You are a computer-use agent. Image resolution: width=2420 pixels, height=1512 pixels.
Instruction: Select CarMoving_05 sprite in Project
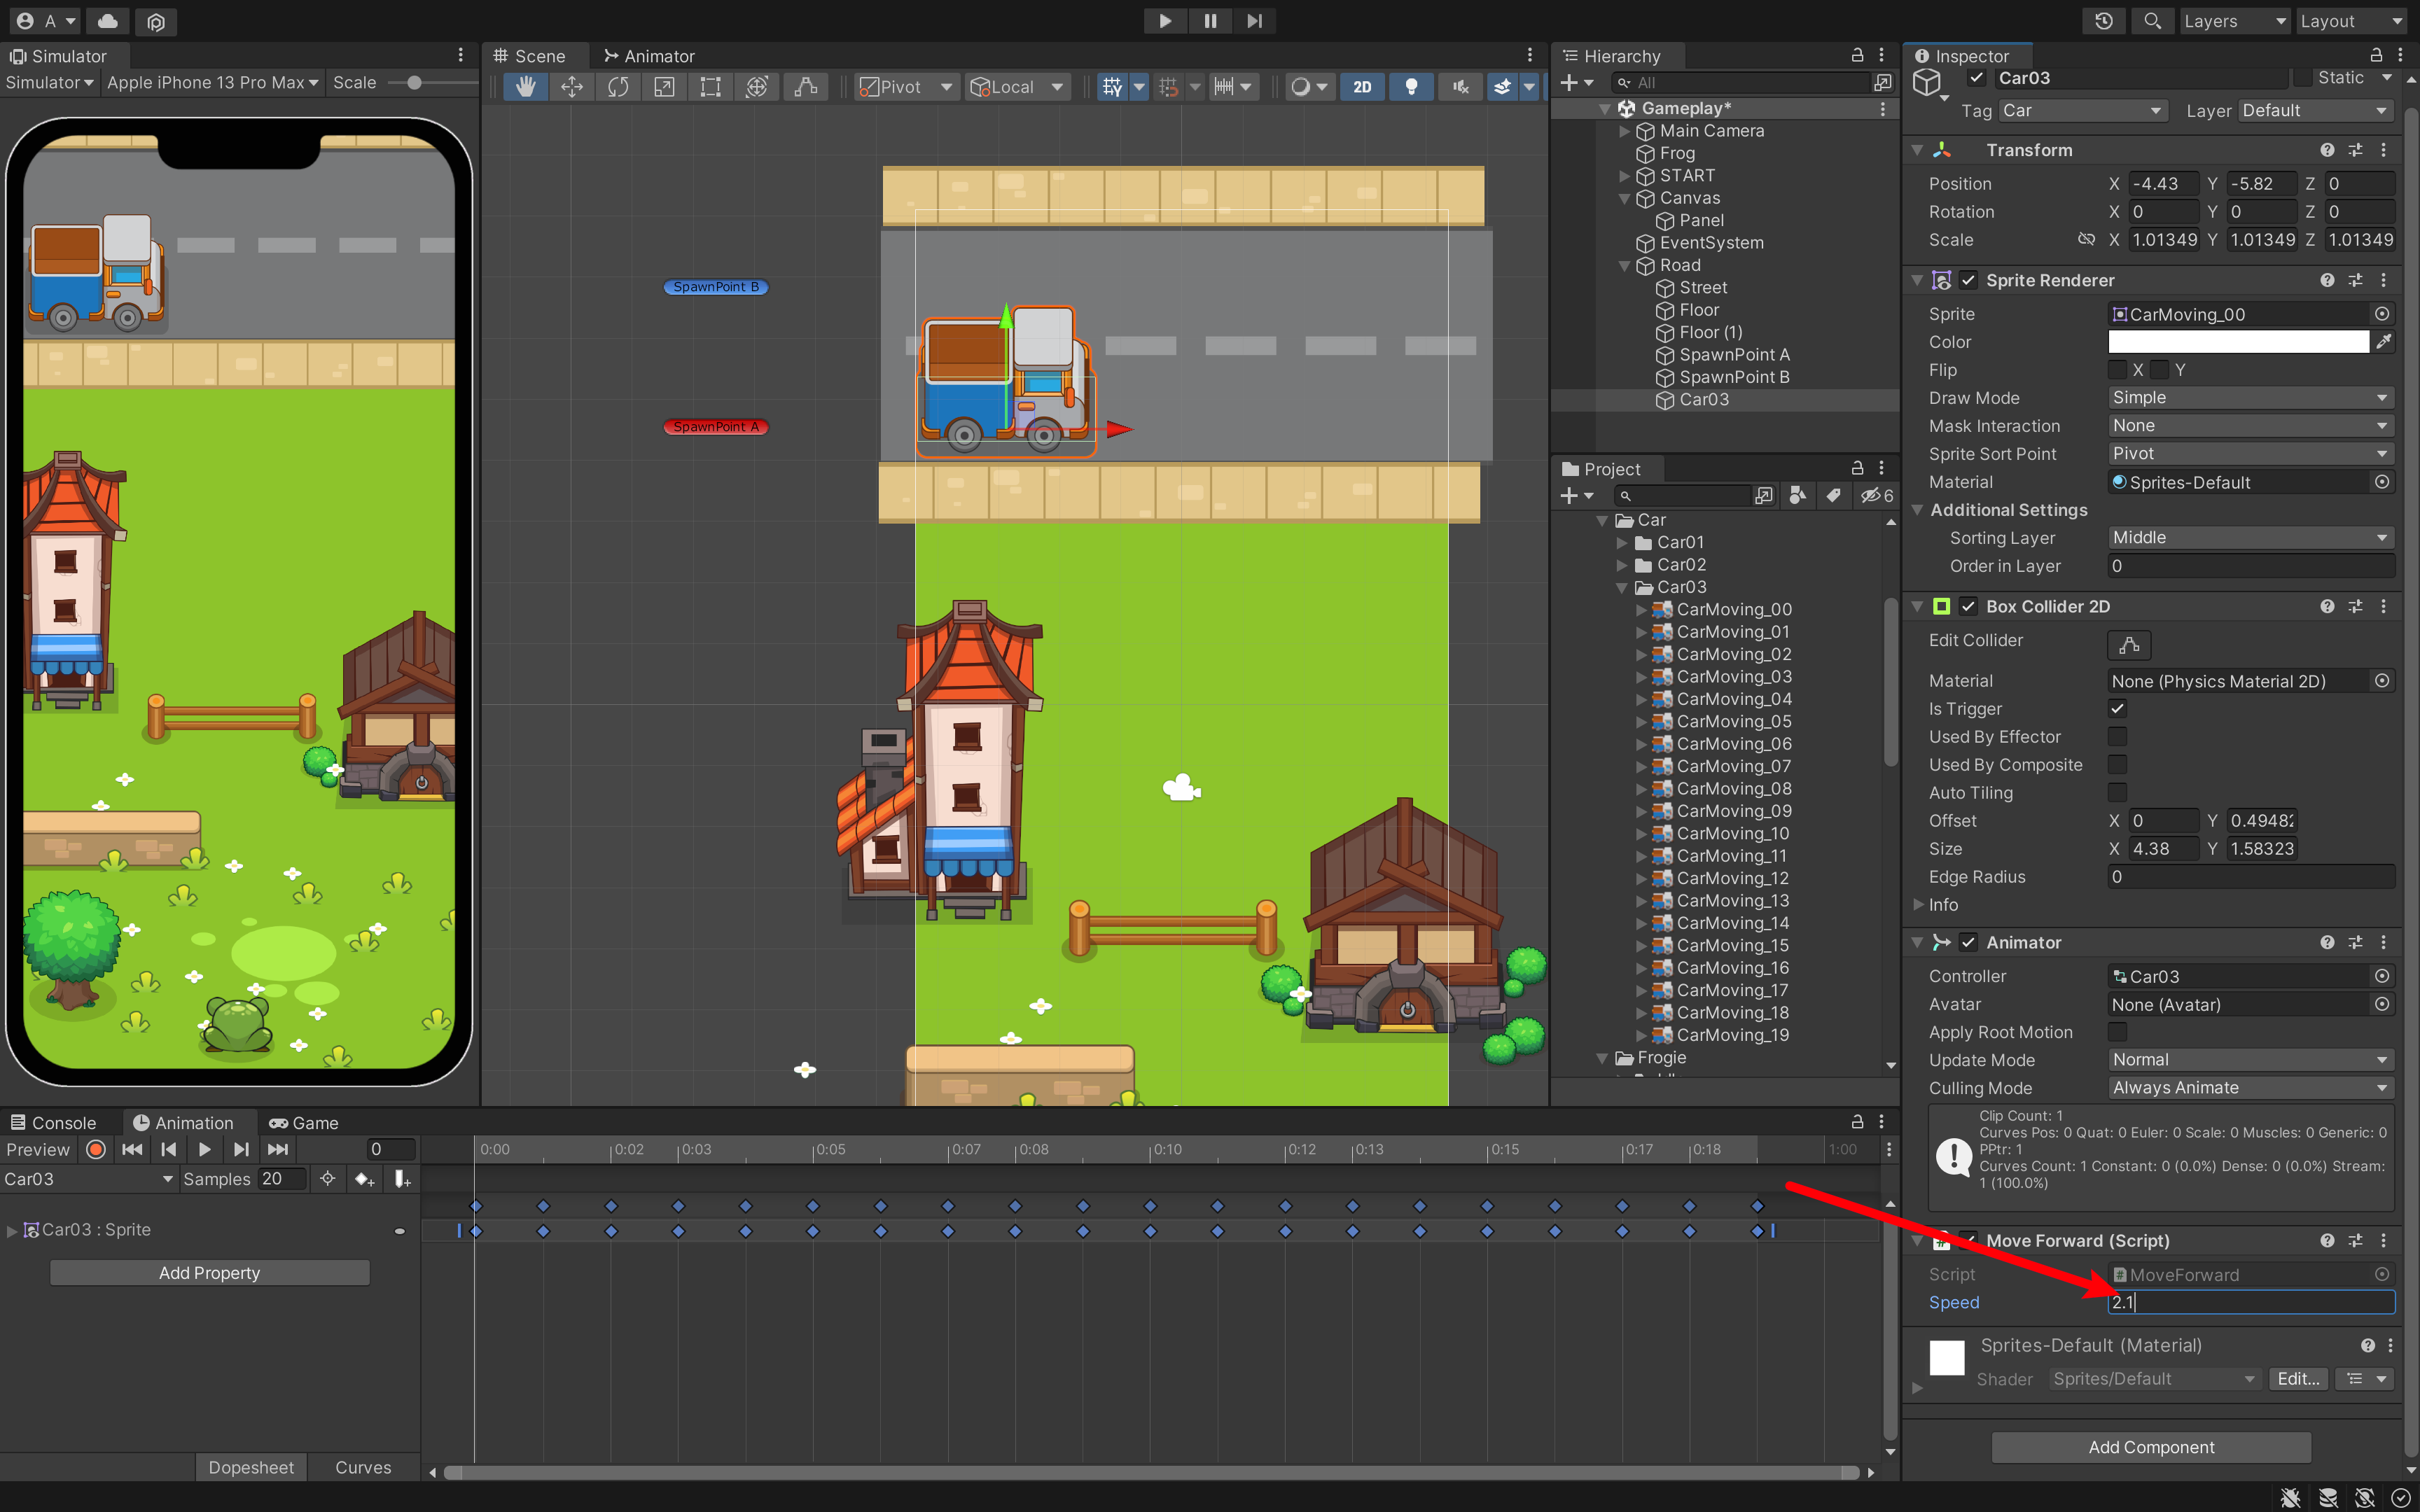(1733, 721)
